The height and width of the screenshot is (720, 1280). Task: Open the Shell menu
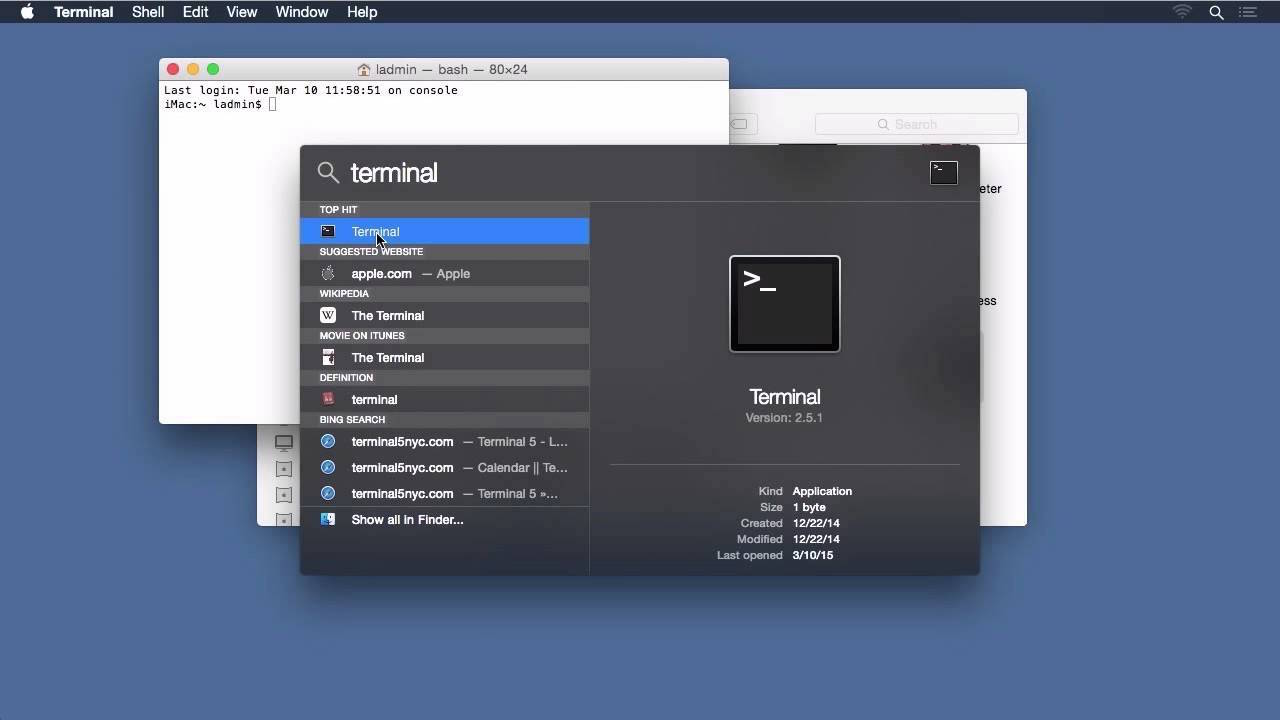coord(148,12)
